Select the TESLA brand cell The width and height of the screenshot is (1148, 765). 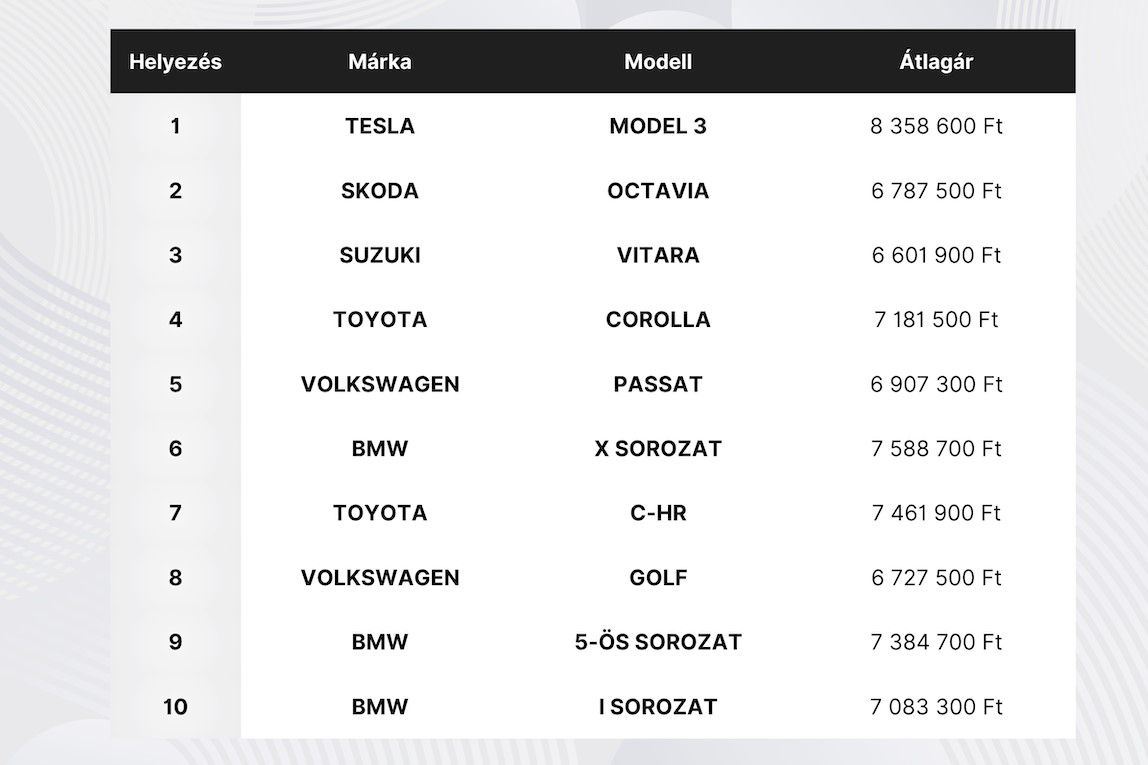(380, 126)
